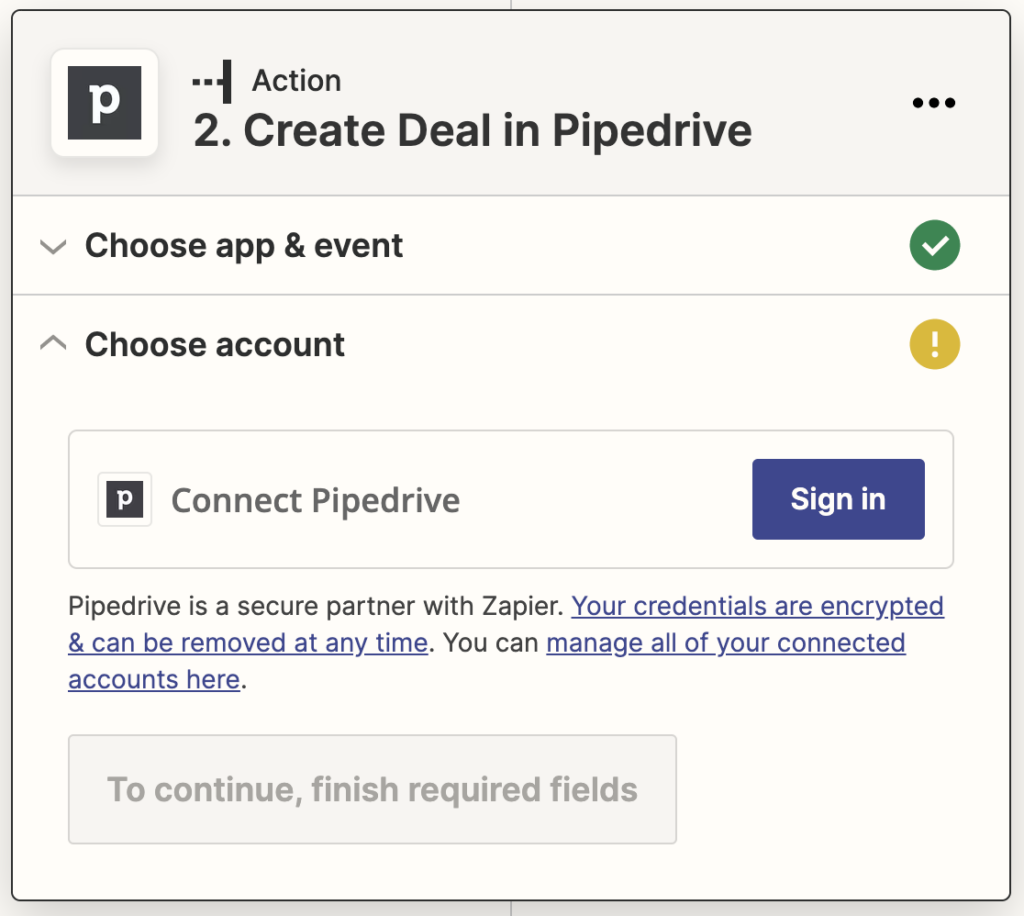
Task: Open manage all connected accounts link
Action: click(725, 643)
